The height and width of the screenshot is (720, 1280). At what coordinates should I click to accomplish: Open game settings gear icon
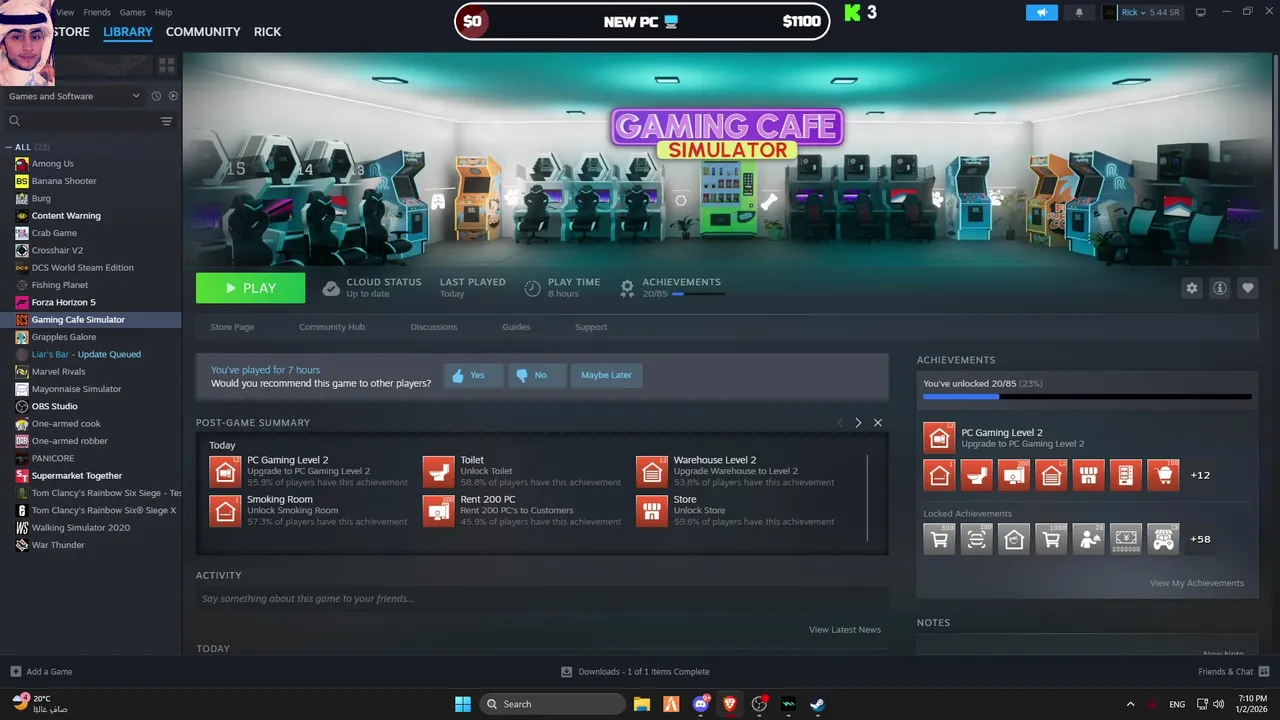[1191, 288]
